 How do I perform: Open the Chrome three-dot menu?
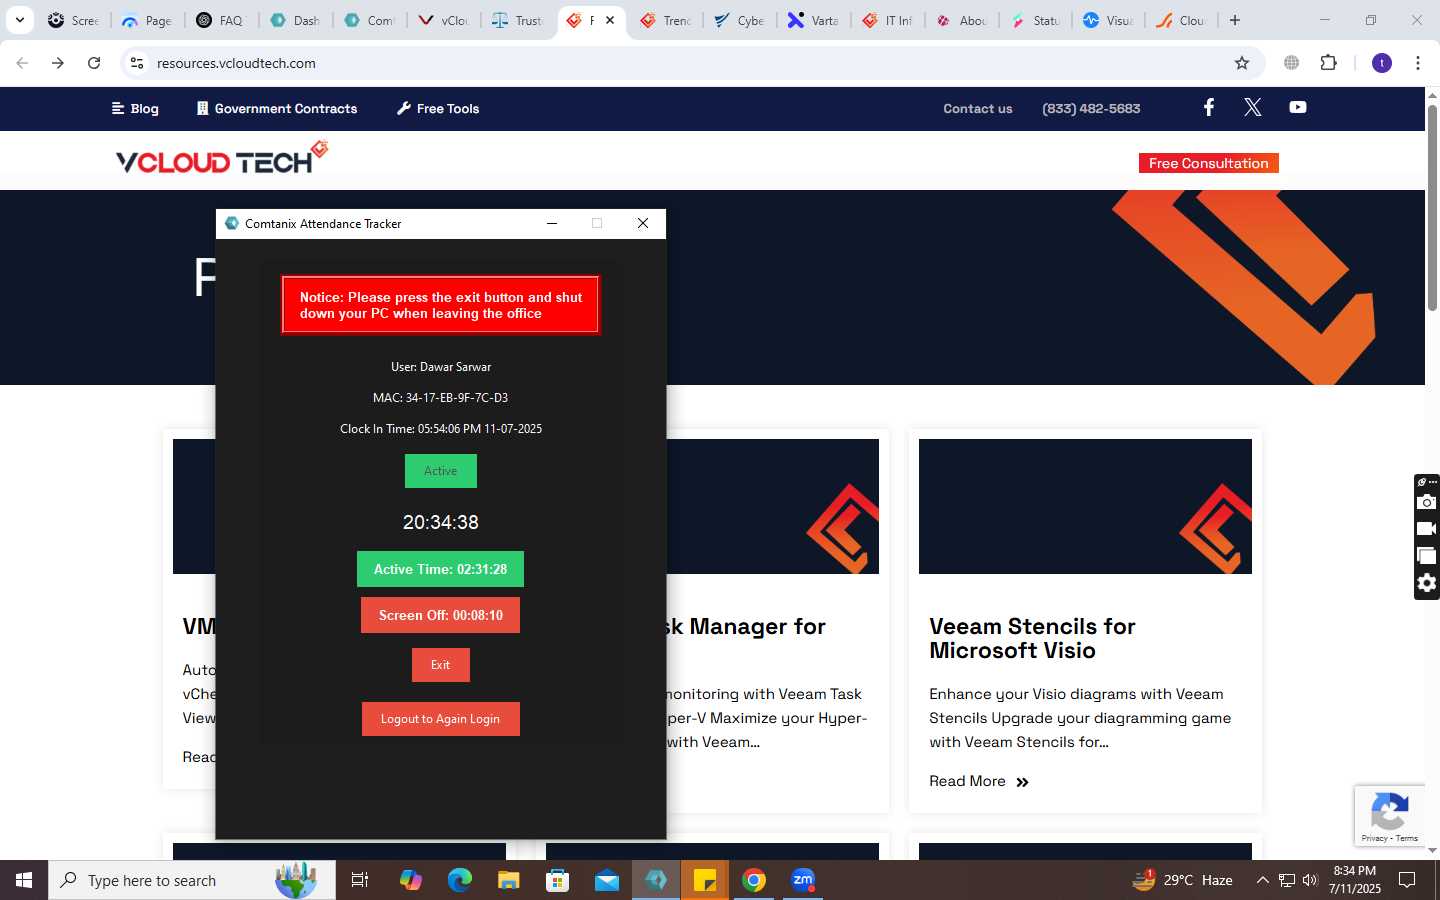tap(1417, 63)
